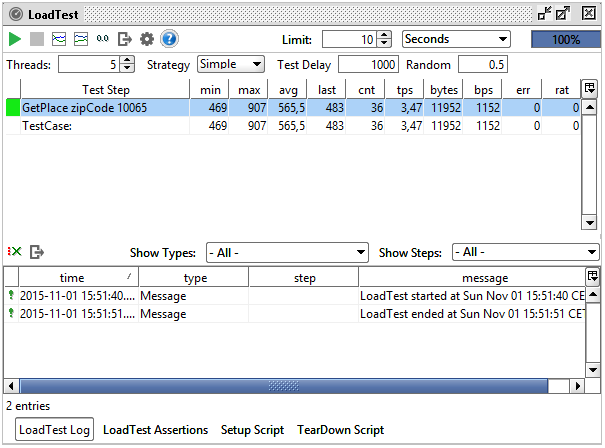Click the step column header in log
605x448 pixels.
tap(304, 277)
